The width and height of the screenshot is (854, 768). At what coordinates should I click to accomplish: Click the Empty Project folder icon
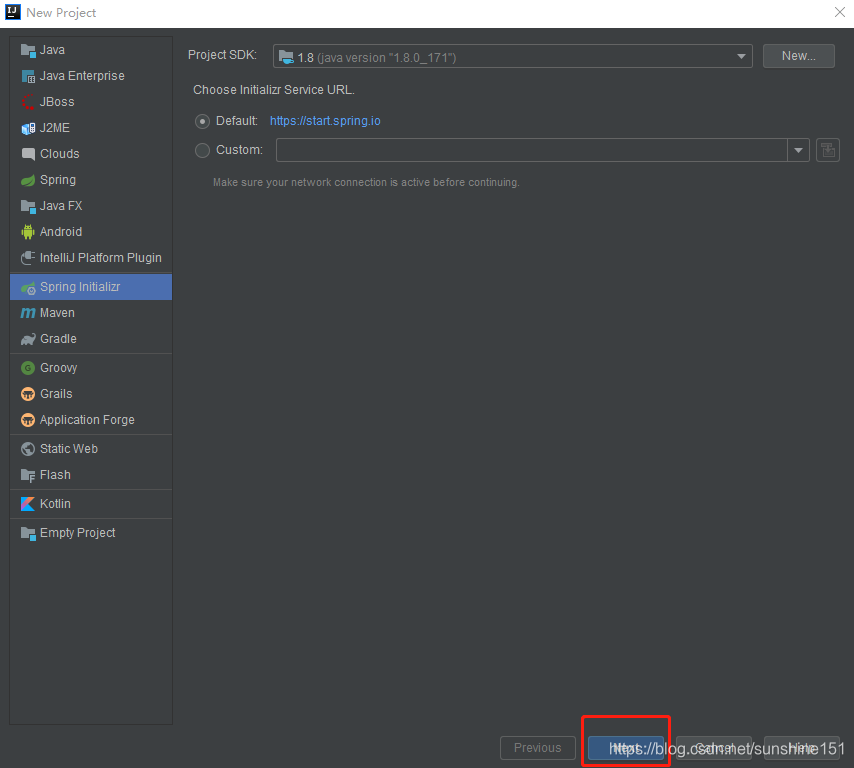tap(28, 533)
